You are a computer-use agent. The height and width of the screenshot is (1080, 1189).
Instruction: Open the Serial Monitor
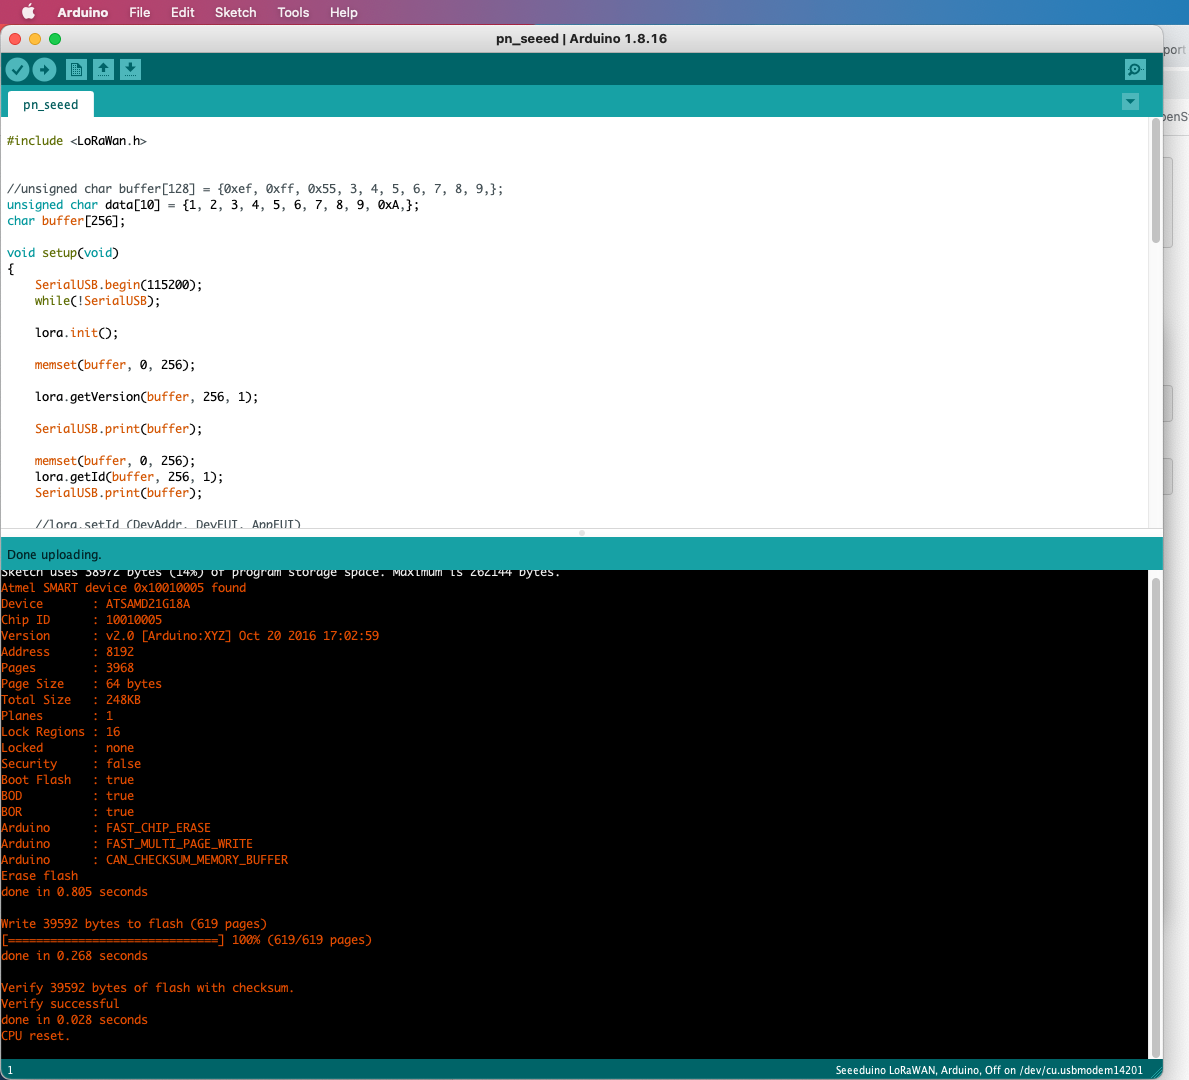tap(1135, 69)
